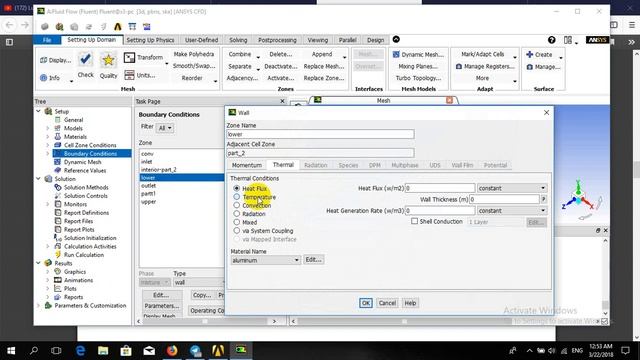Click the layout arrangement icon near ANSYS logo
640x360 pixels.
(568, 40)
